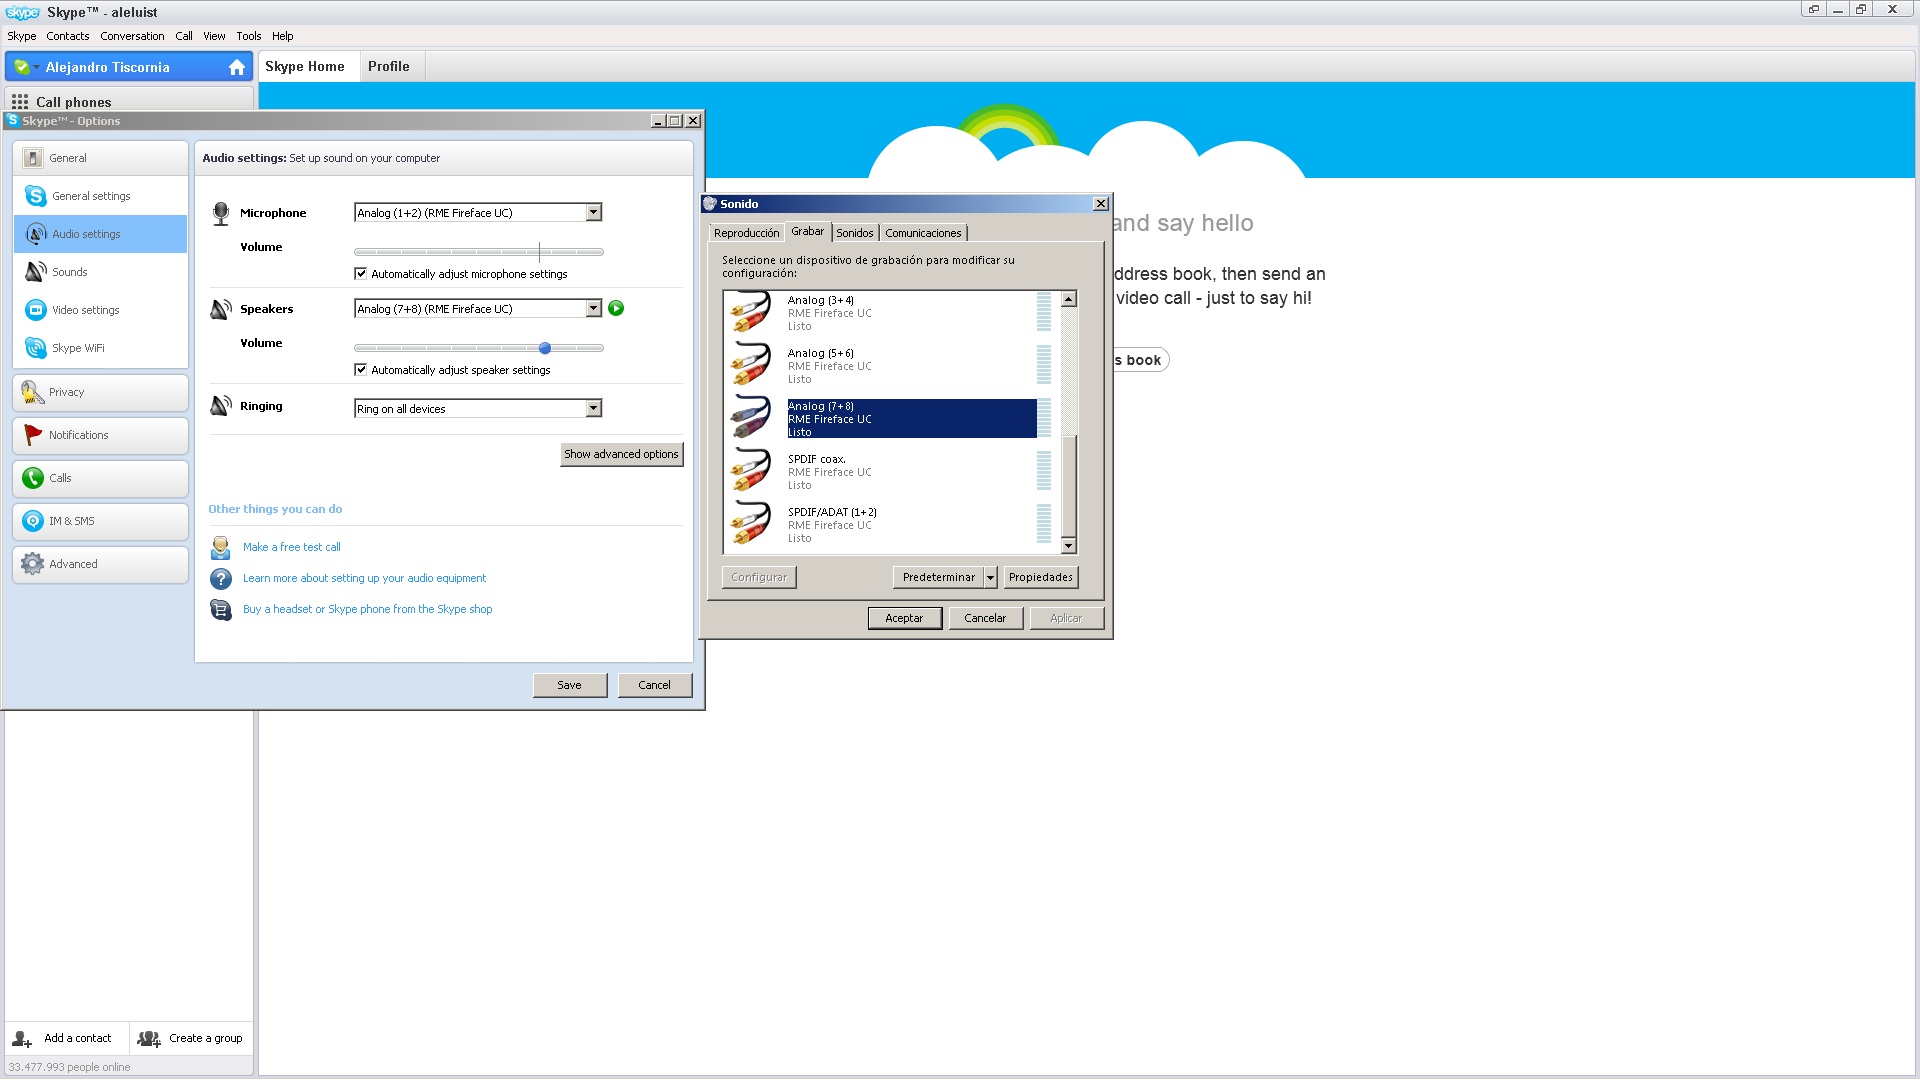Click Cancel in Skype Options

[x=655, y=685]
